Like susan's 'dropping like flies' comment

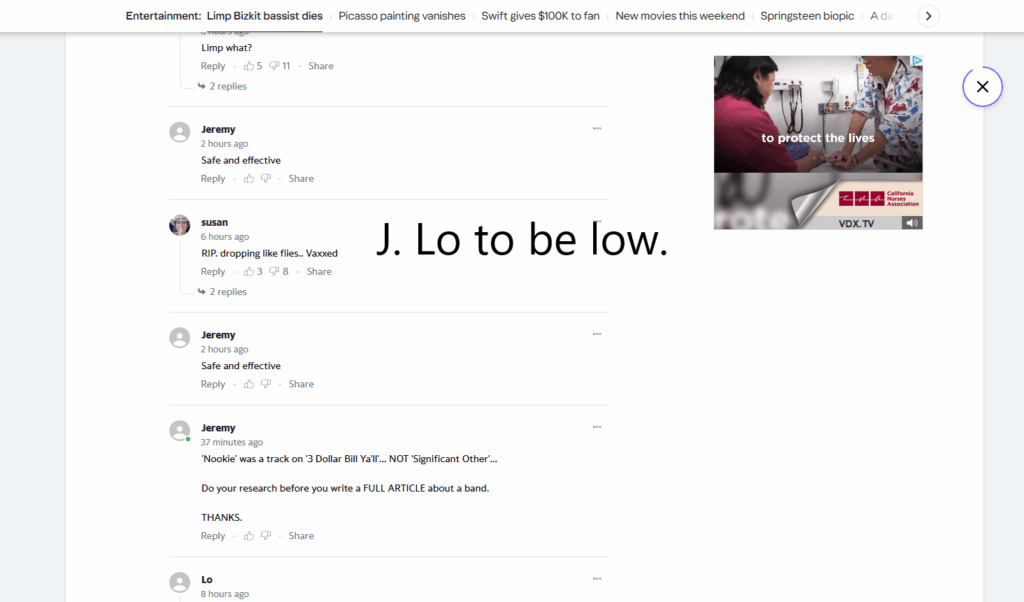[249, 272]
